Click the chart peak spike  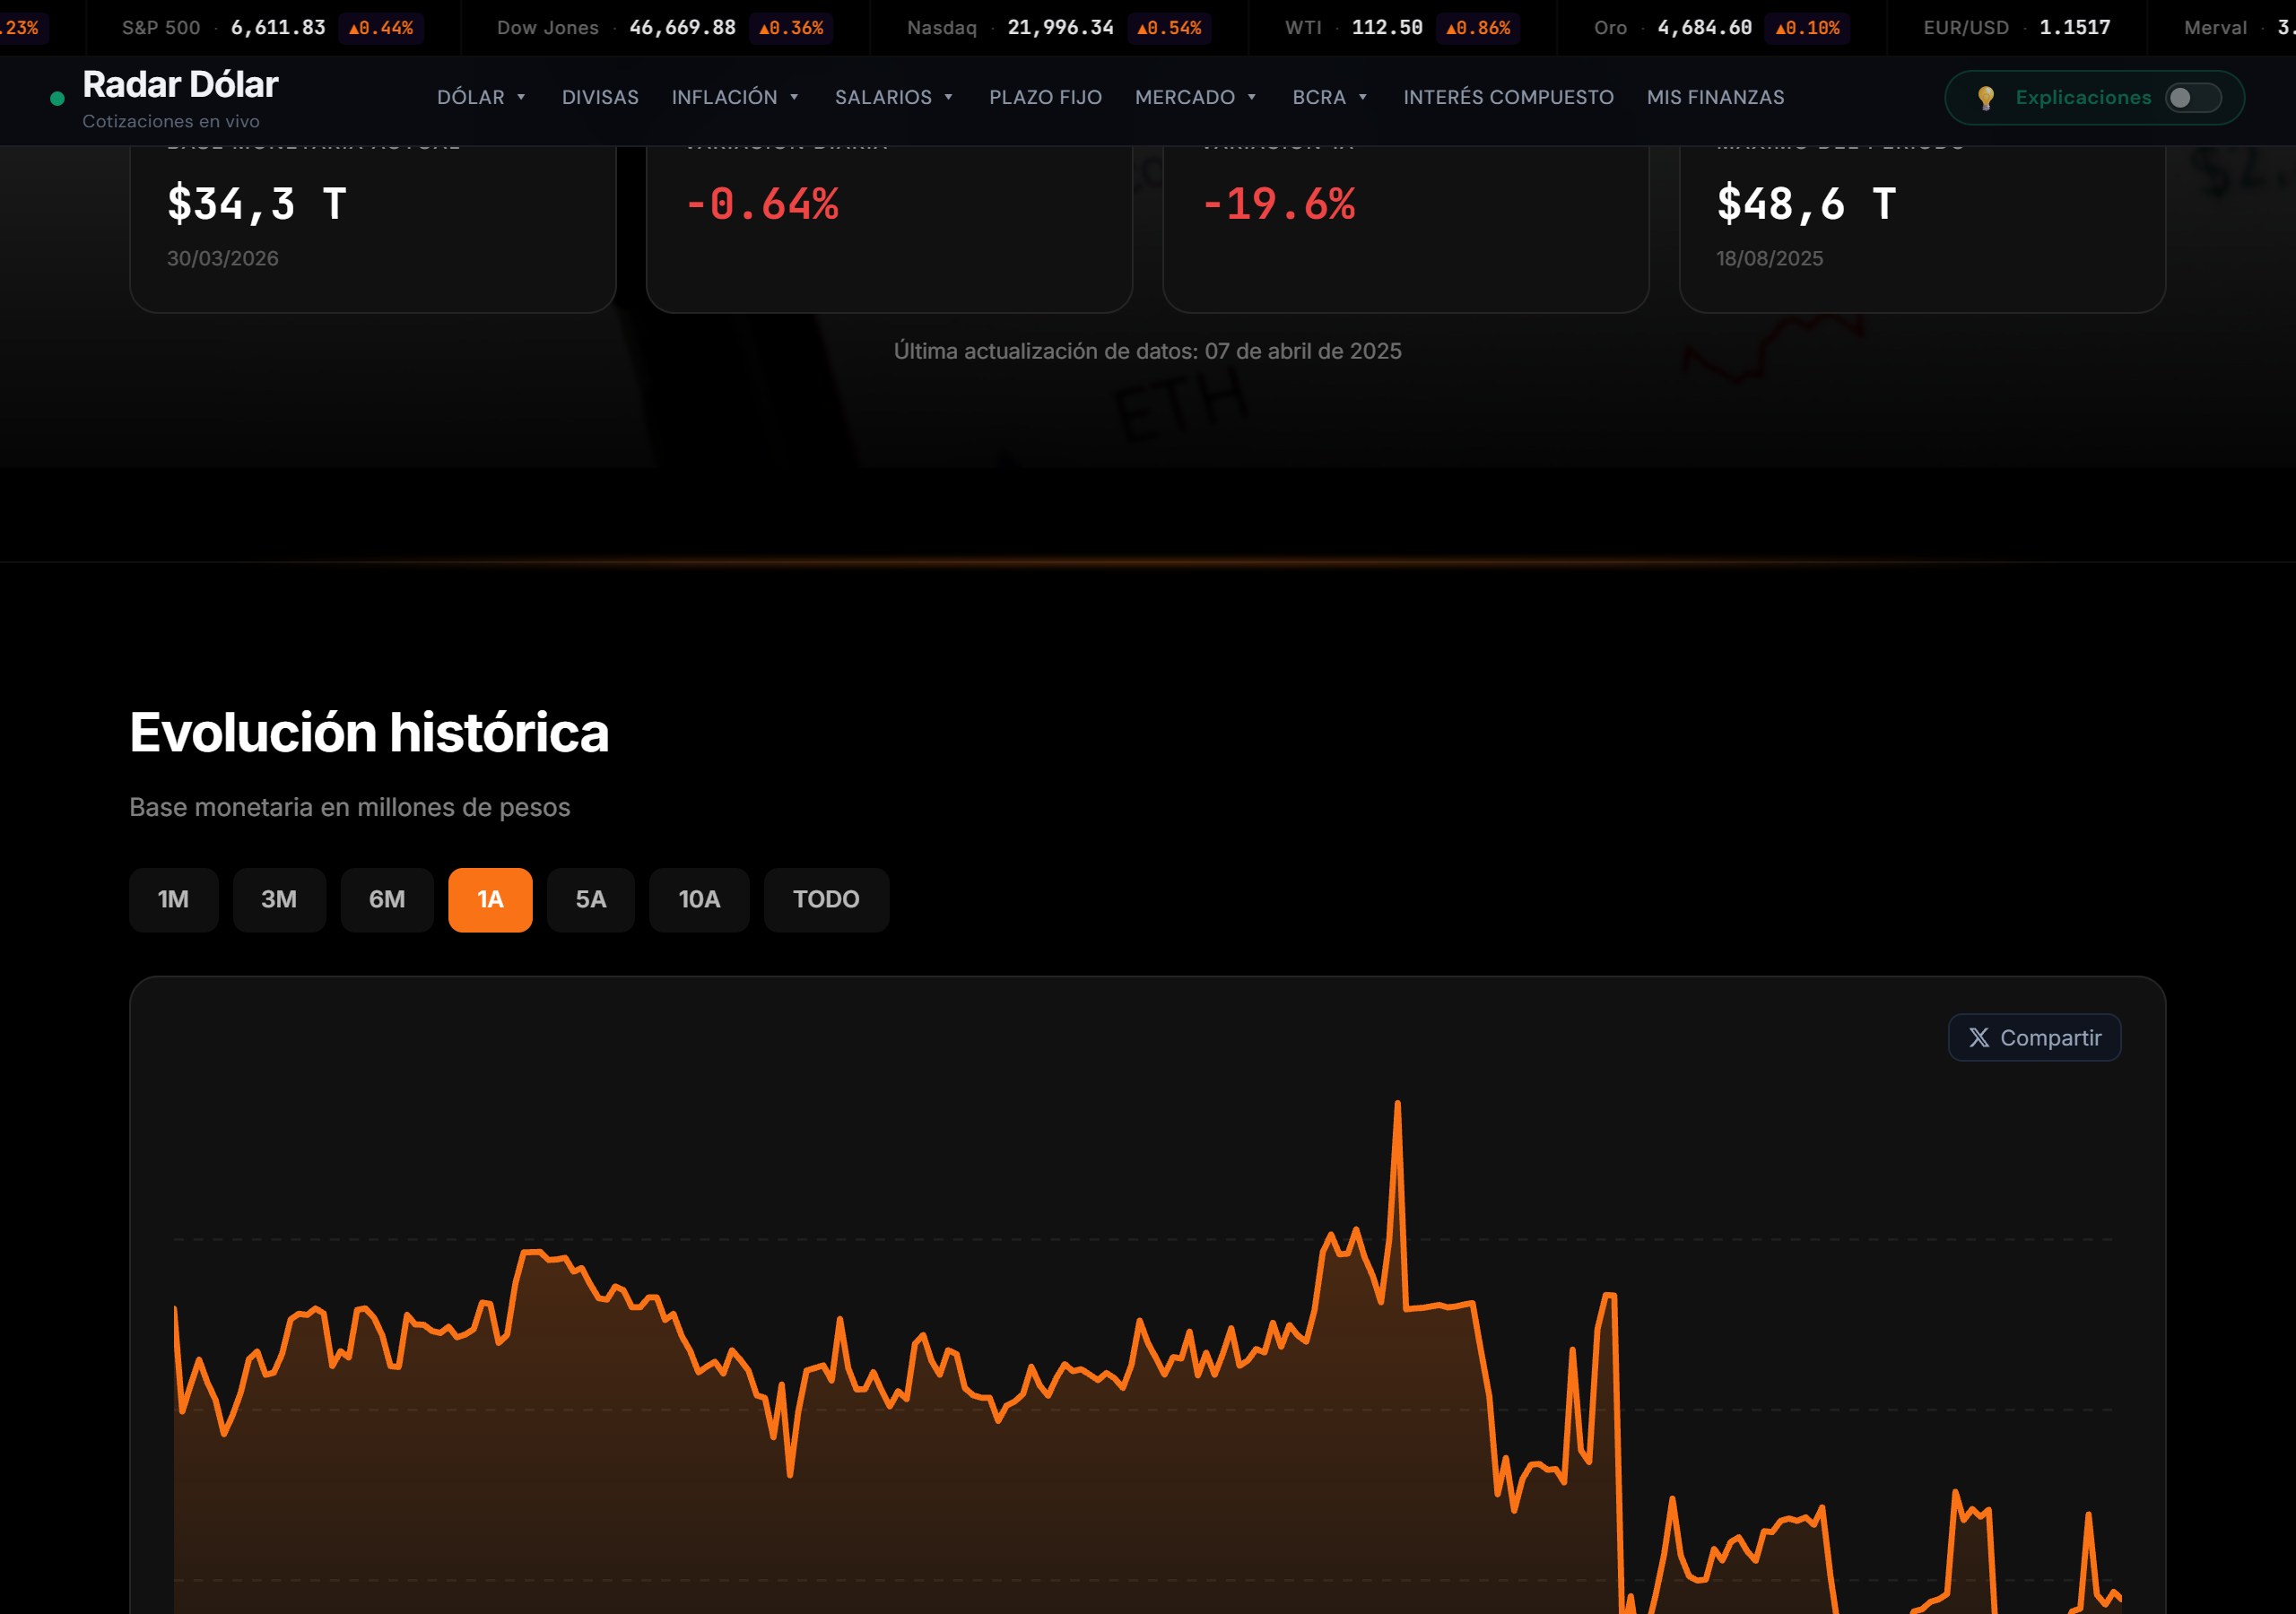(1397, 1105)
